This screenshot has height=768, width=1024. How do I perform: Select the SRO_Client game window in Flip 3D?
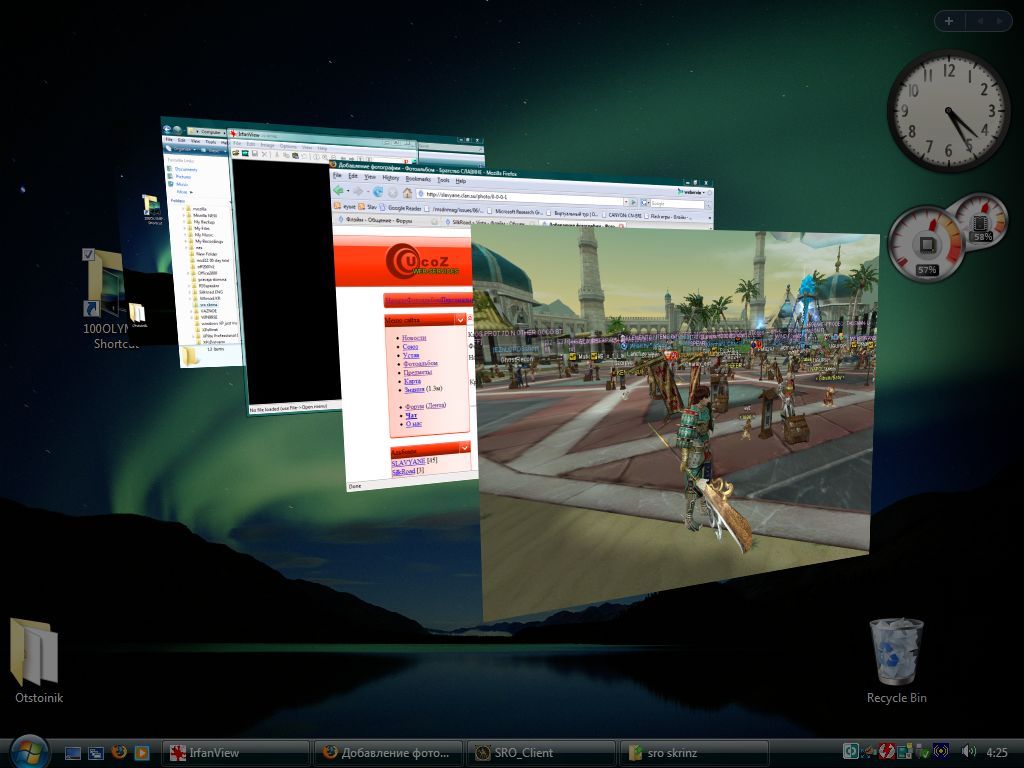(x=676, y=418)
